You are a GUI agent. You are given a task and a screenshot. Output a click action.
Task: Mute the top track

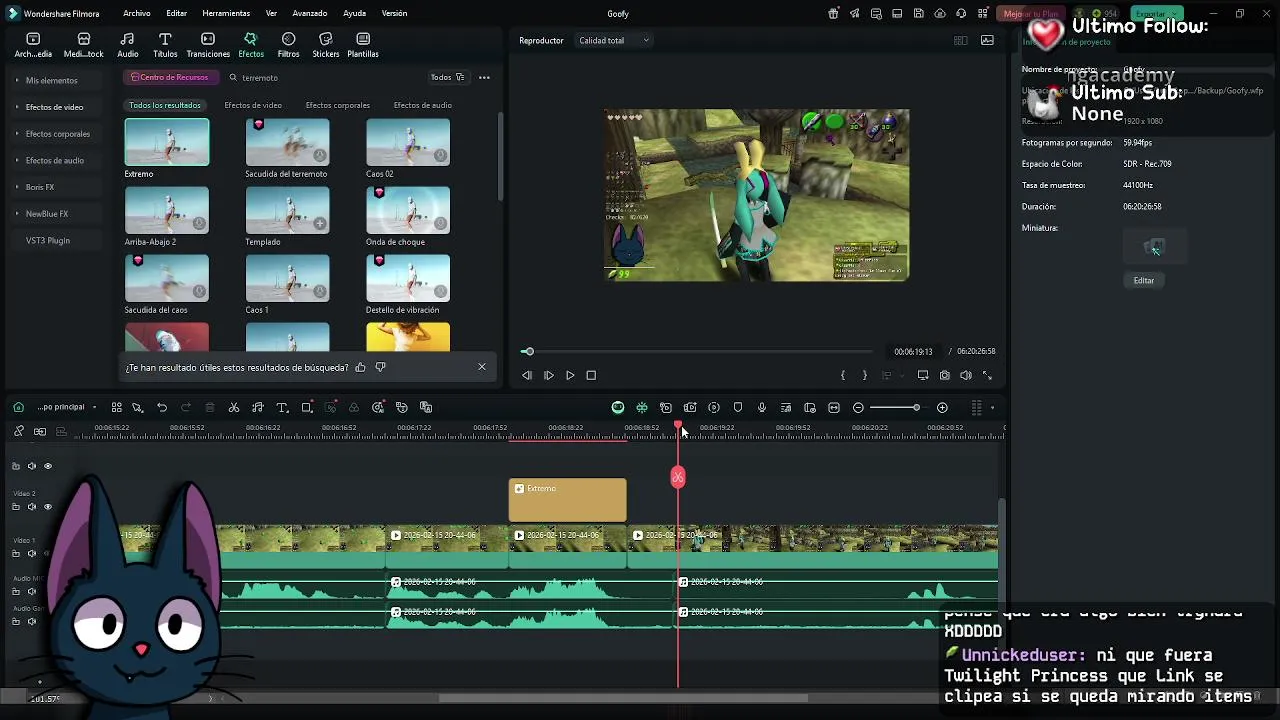pos(31,466)
